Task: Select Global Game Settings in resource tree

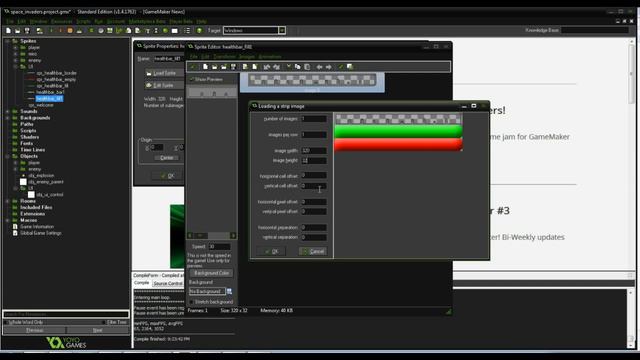Action: tap(41, 233)
